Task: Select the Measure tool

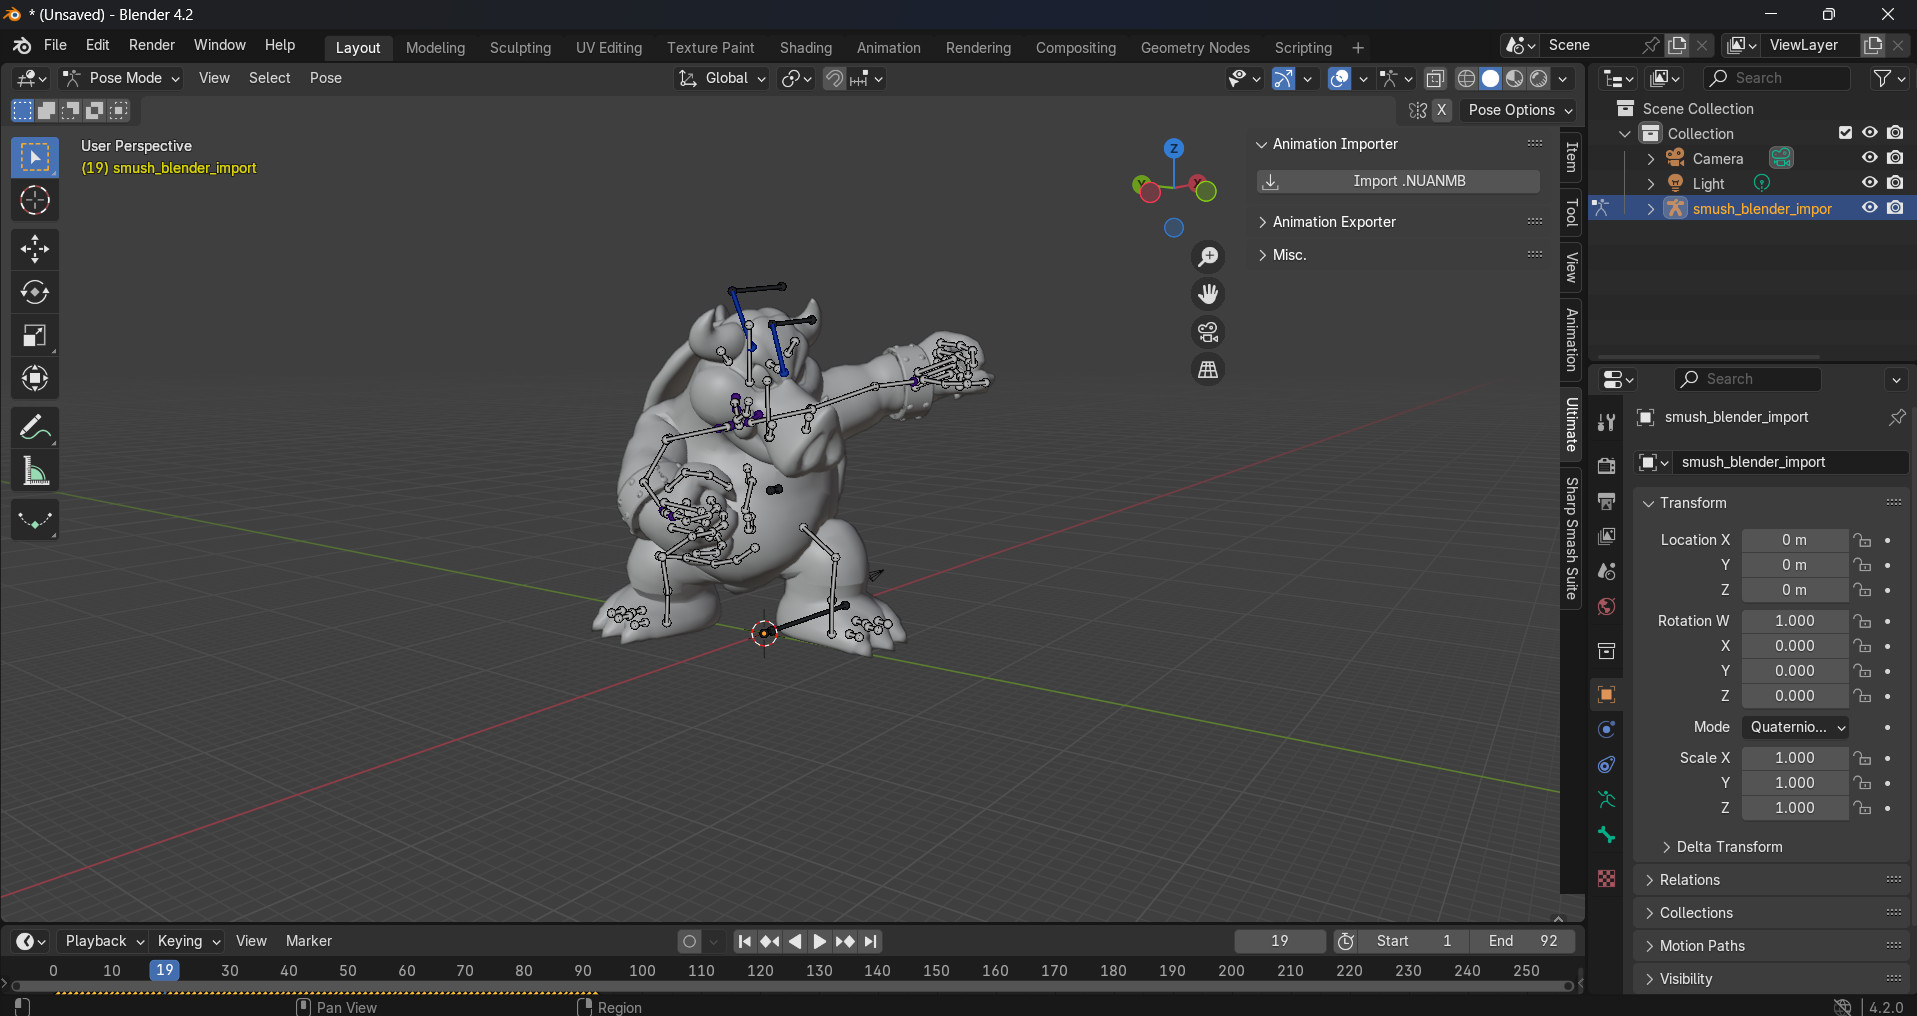Action: tap(35, 470)
